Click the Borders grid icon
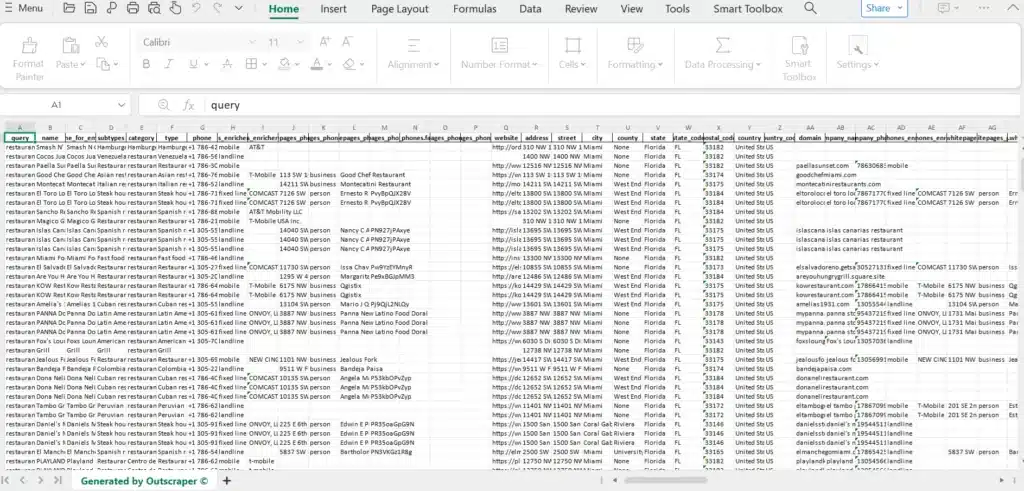1024x491 pixels. click(251, 64)
